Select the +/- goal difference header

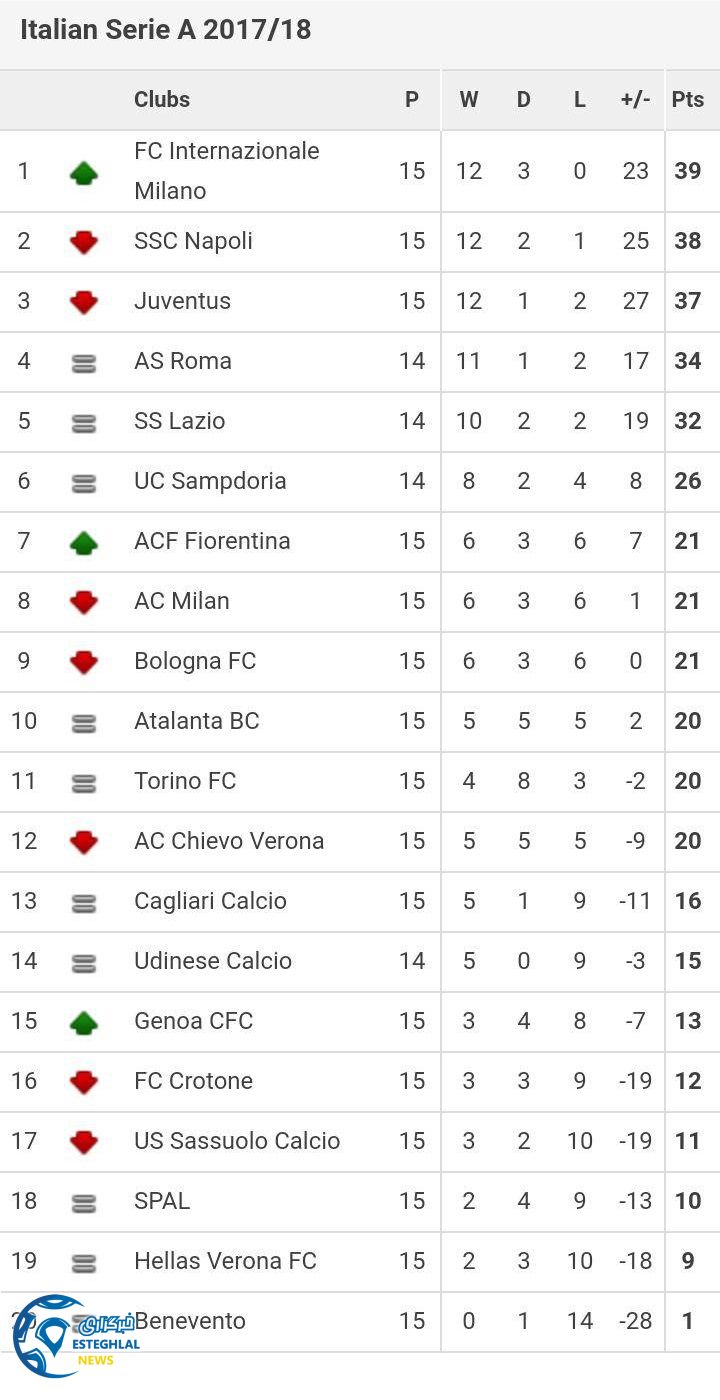click(635, 99)
